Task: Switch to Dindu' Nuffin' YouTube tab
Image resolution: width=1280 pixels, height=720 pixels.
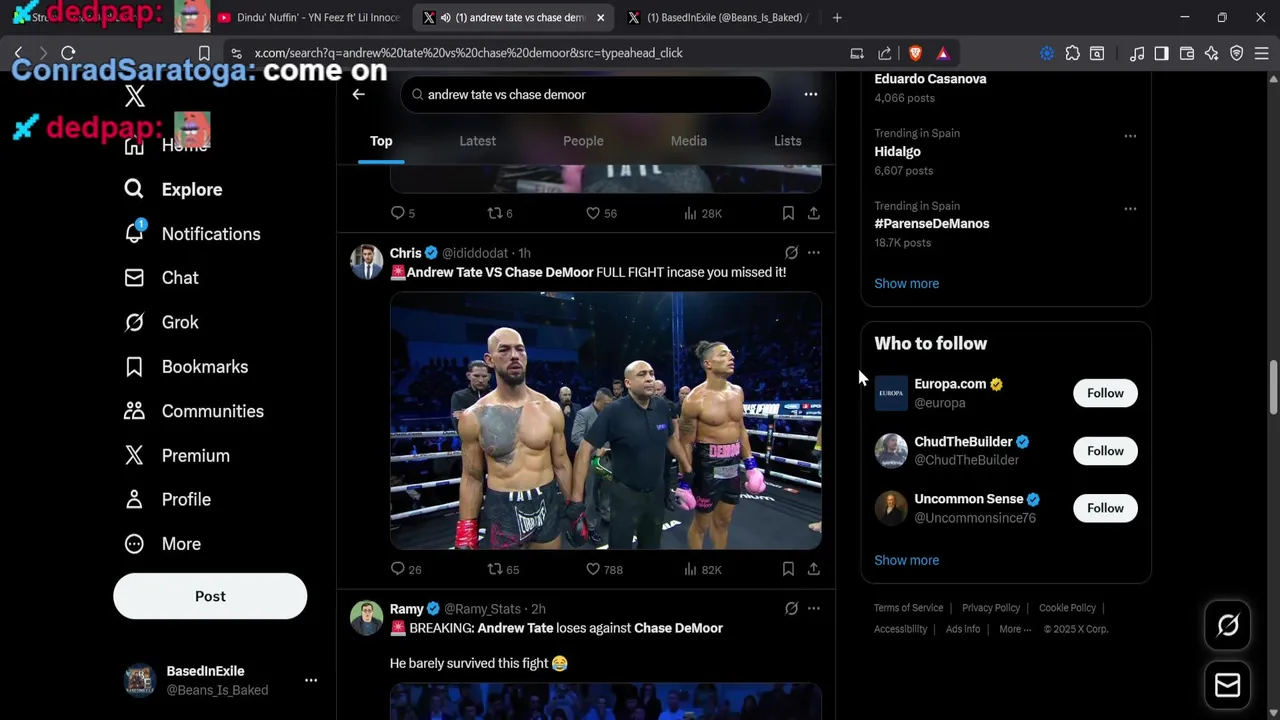Action: point(307,17)
